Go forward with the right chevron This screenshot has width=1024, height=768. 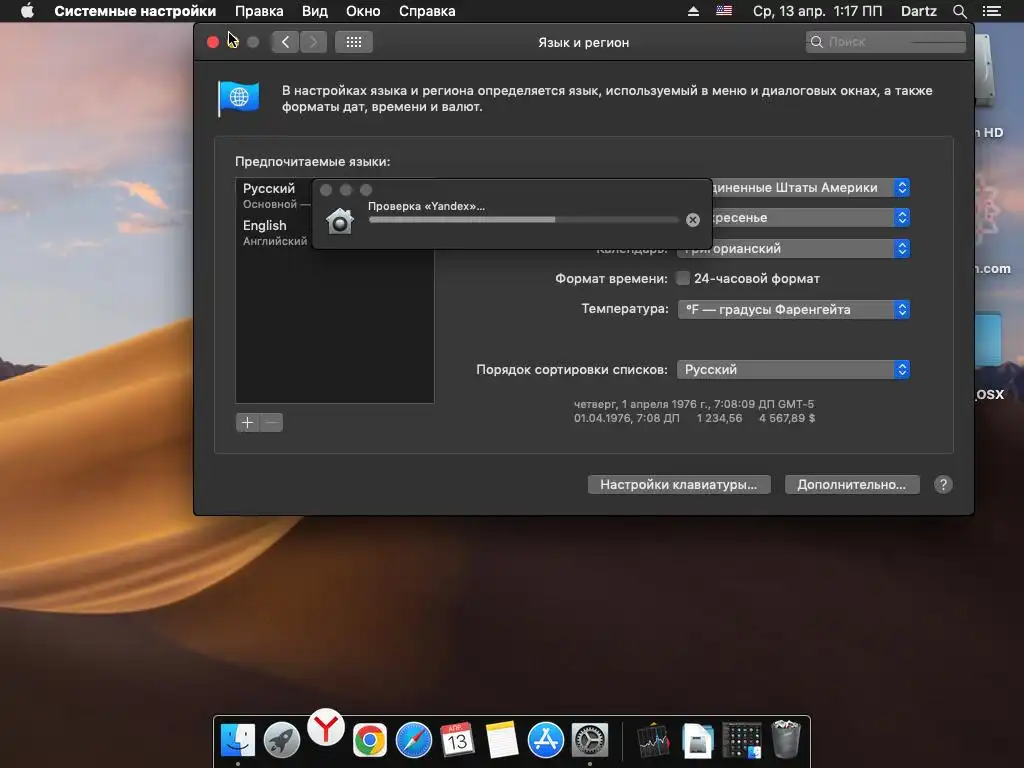(x=313, y=42)
